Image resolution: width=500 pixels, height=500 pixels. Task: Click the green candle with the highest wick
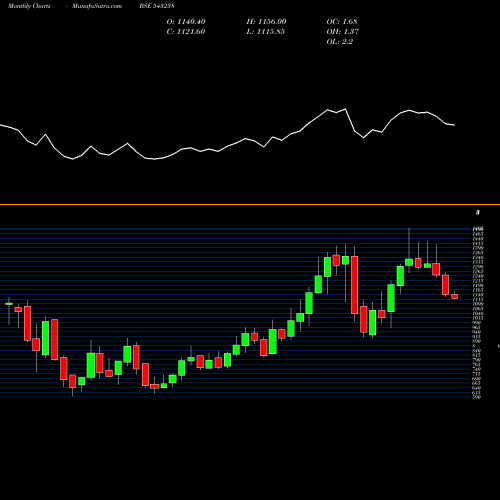click(409, 262)
